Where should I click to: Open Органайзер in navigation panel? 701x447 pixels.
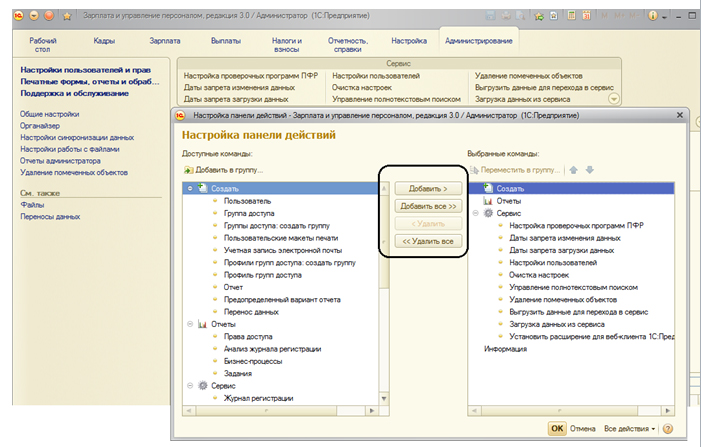coord(40,126)
